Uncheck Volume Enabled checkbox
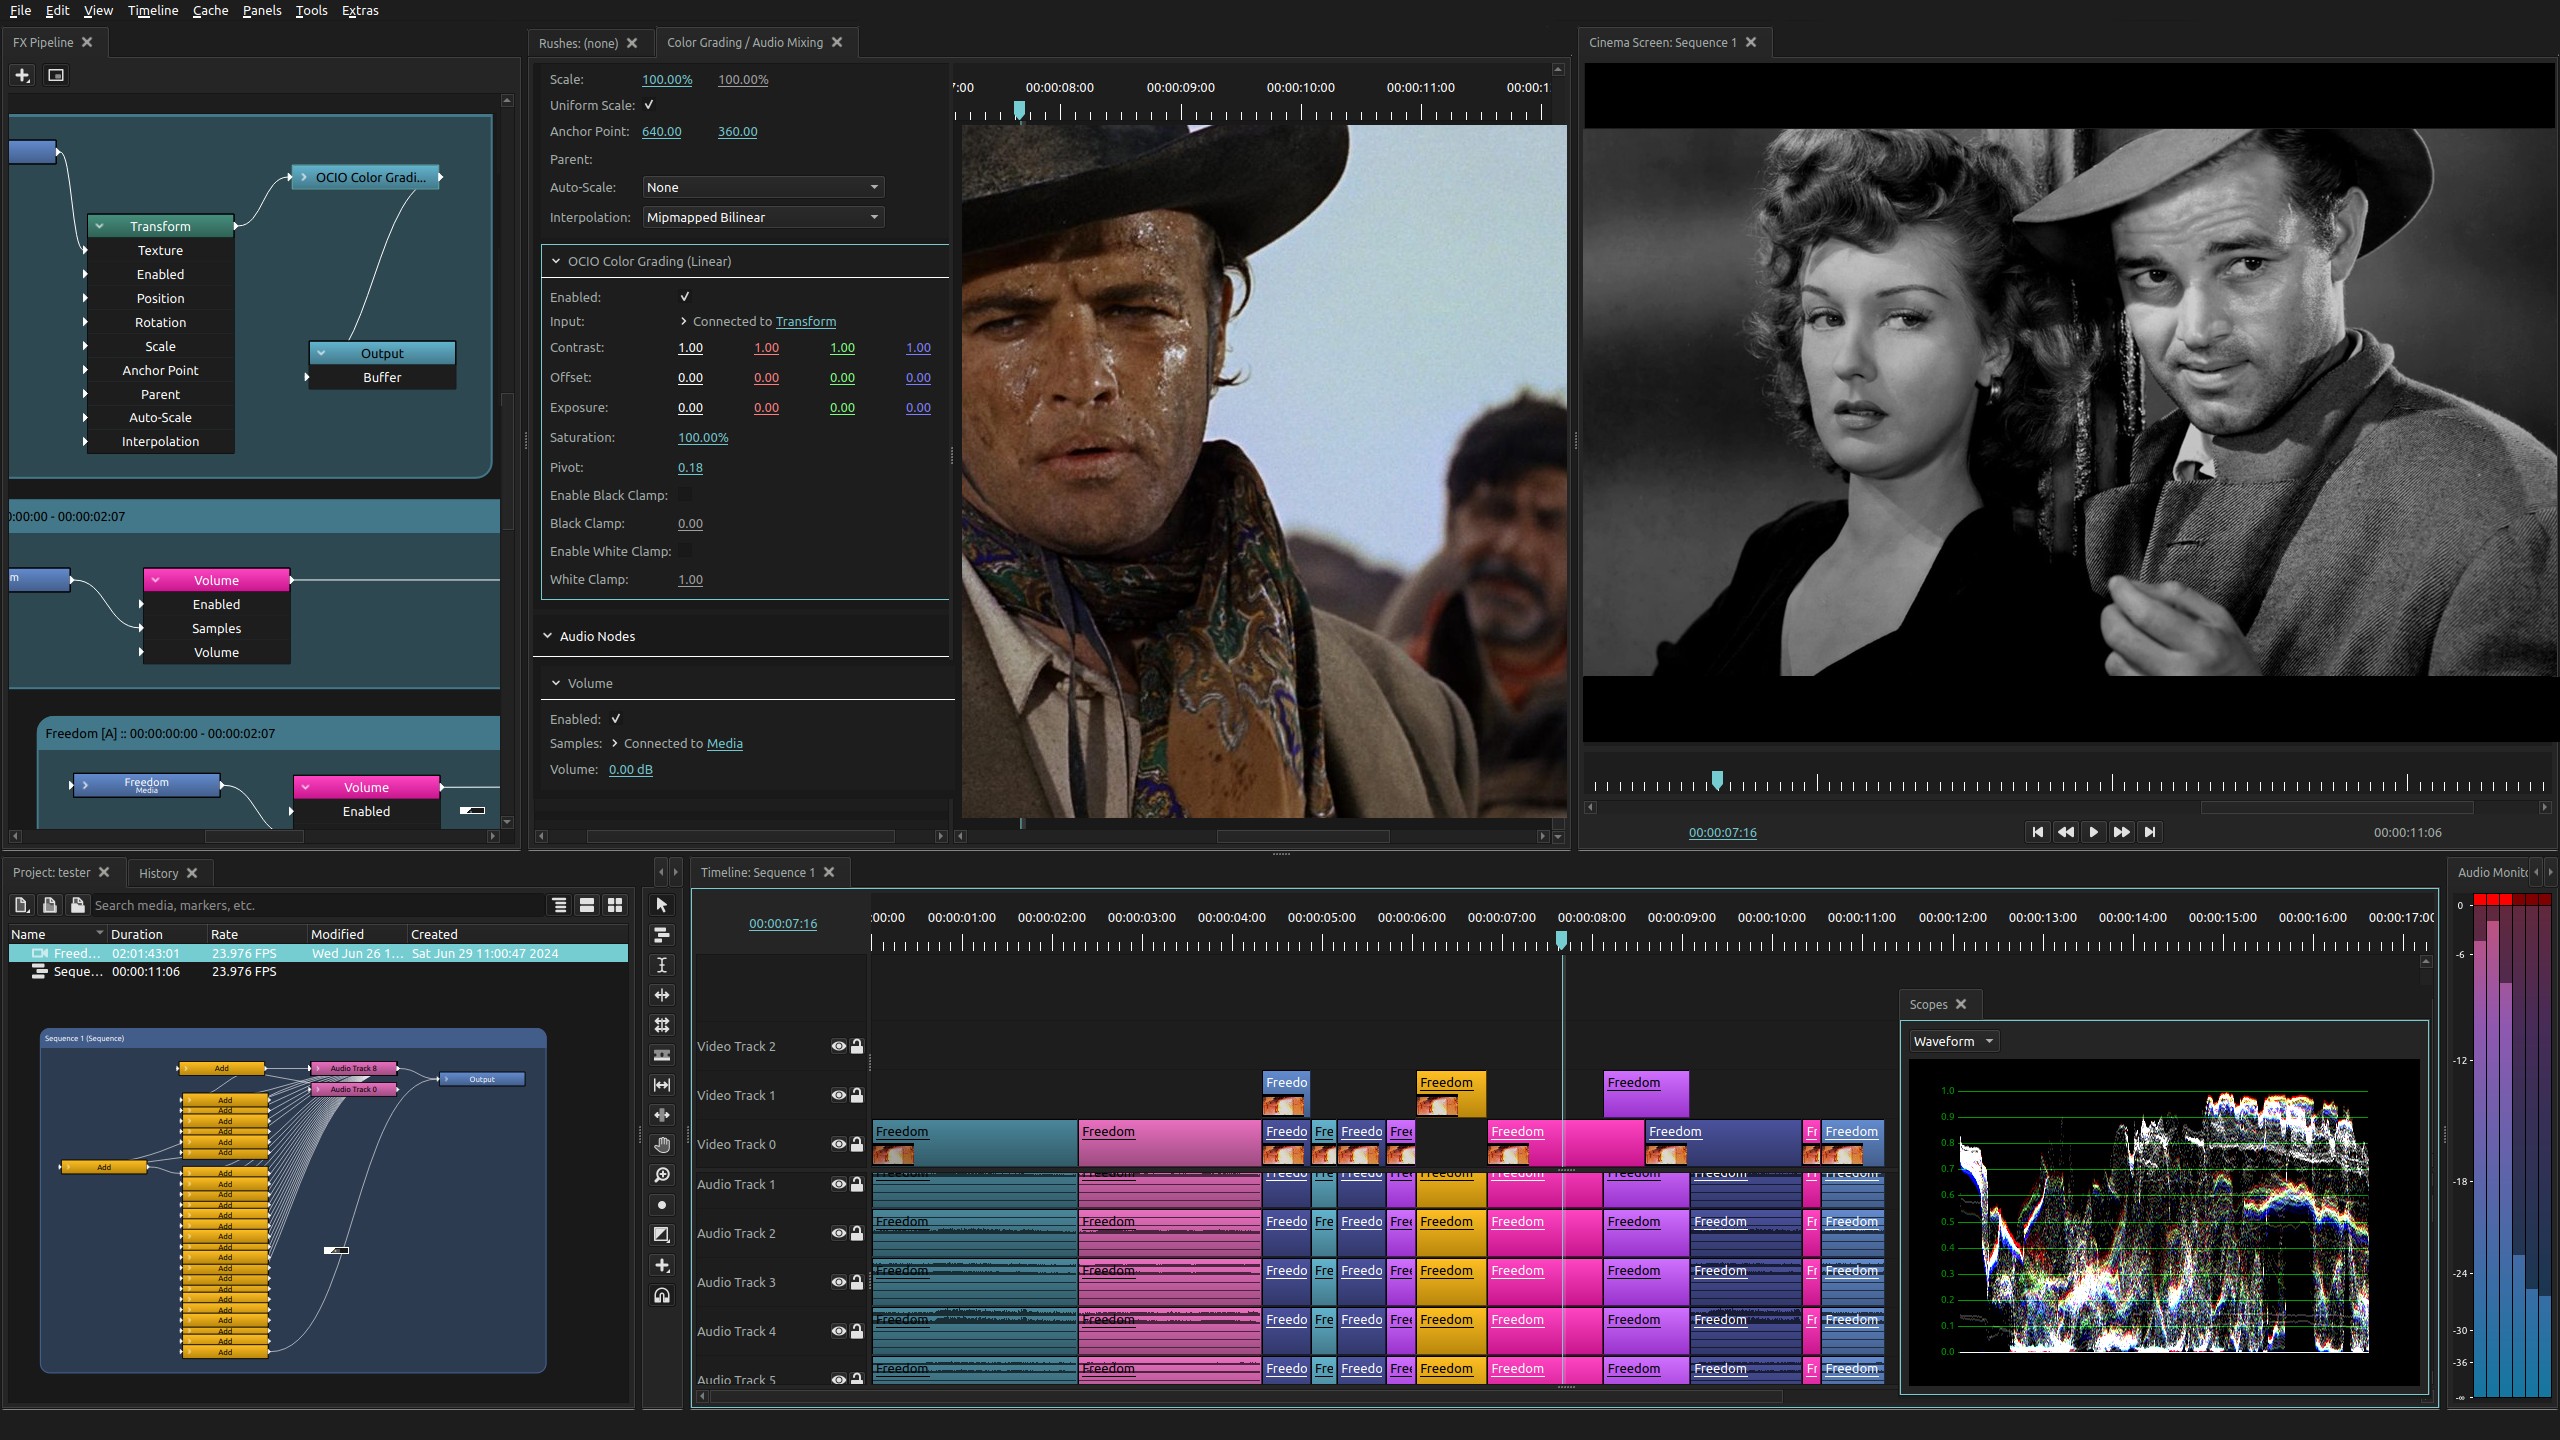The height and width of the screenshot is (1440, 2560). [616, 719]
